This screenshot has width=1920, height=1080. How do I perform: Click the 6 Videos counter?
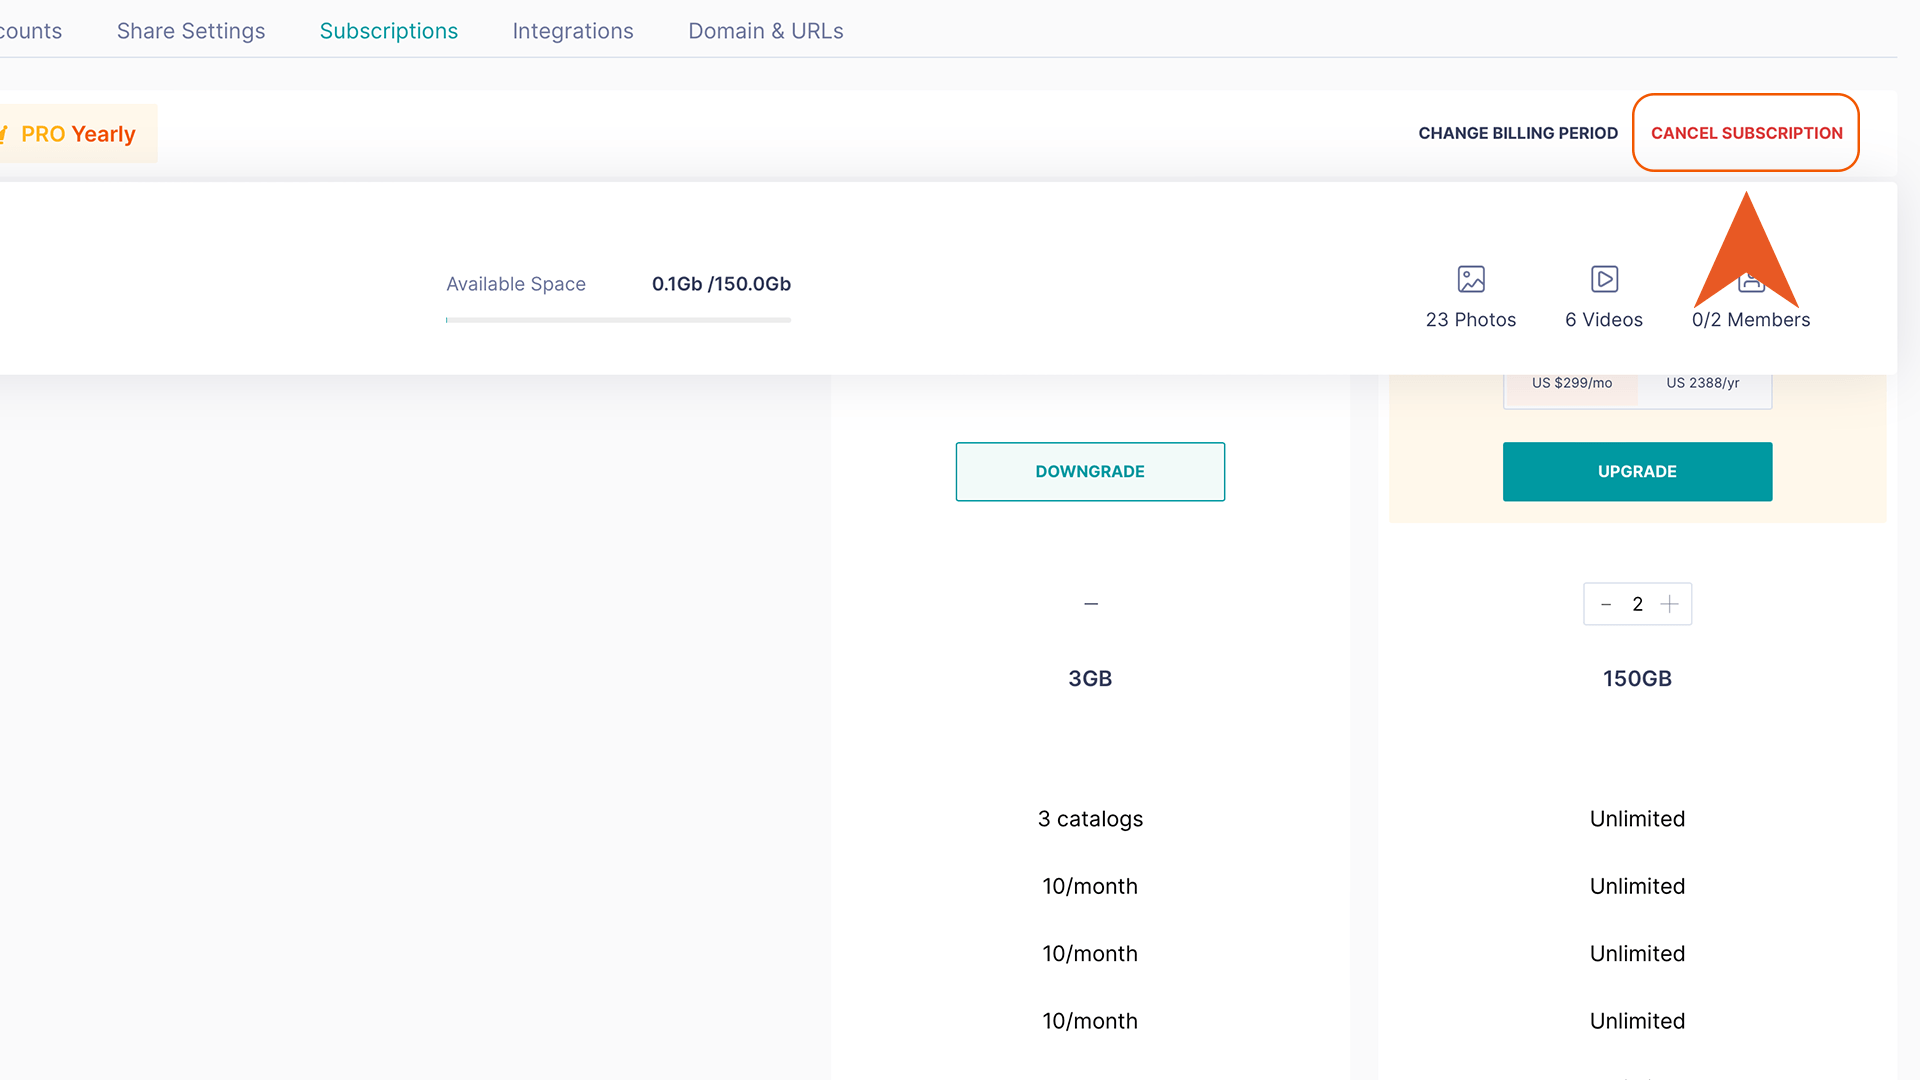click(1604, 319)
